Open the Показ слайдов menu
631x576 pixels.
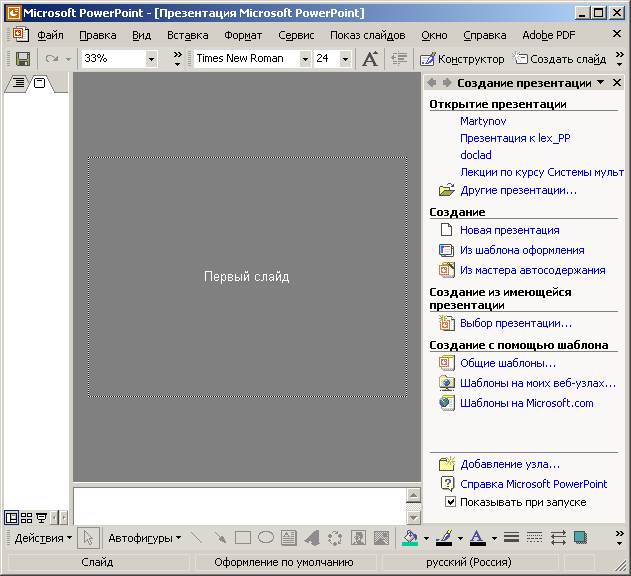(x=367, y=35)
